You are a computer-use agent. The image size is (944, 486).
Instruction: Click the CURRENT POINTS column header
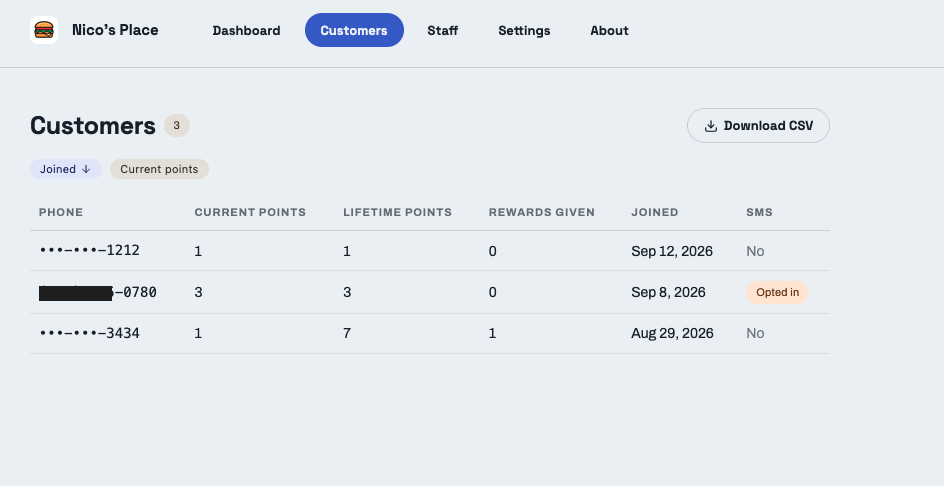[250, 212]
